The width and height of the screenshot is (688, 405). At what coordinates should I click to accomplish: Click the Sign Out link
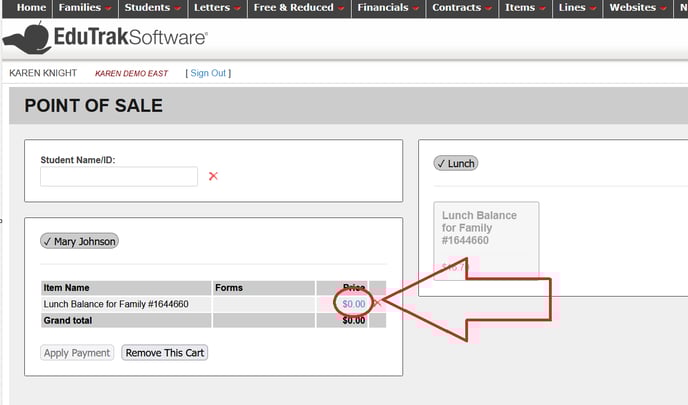208,73
